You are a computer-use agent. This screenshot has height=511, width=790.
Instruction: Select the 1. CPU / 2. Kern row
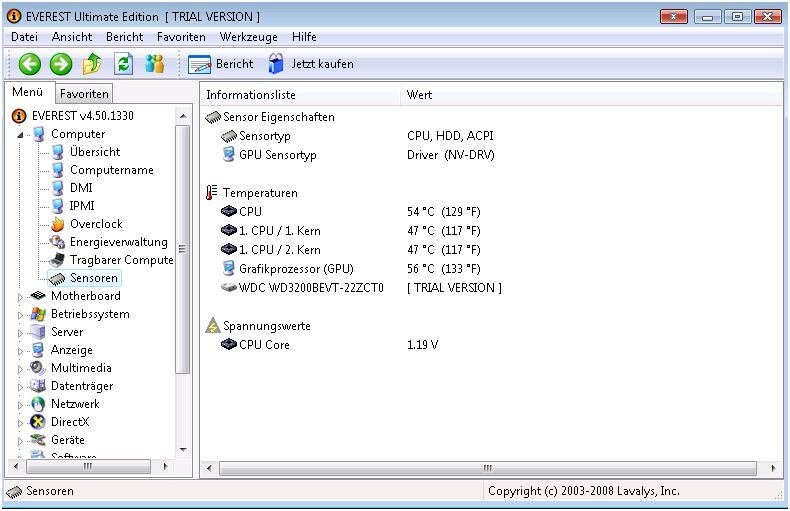[351, 250]
